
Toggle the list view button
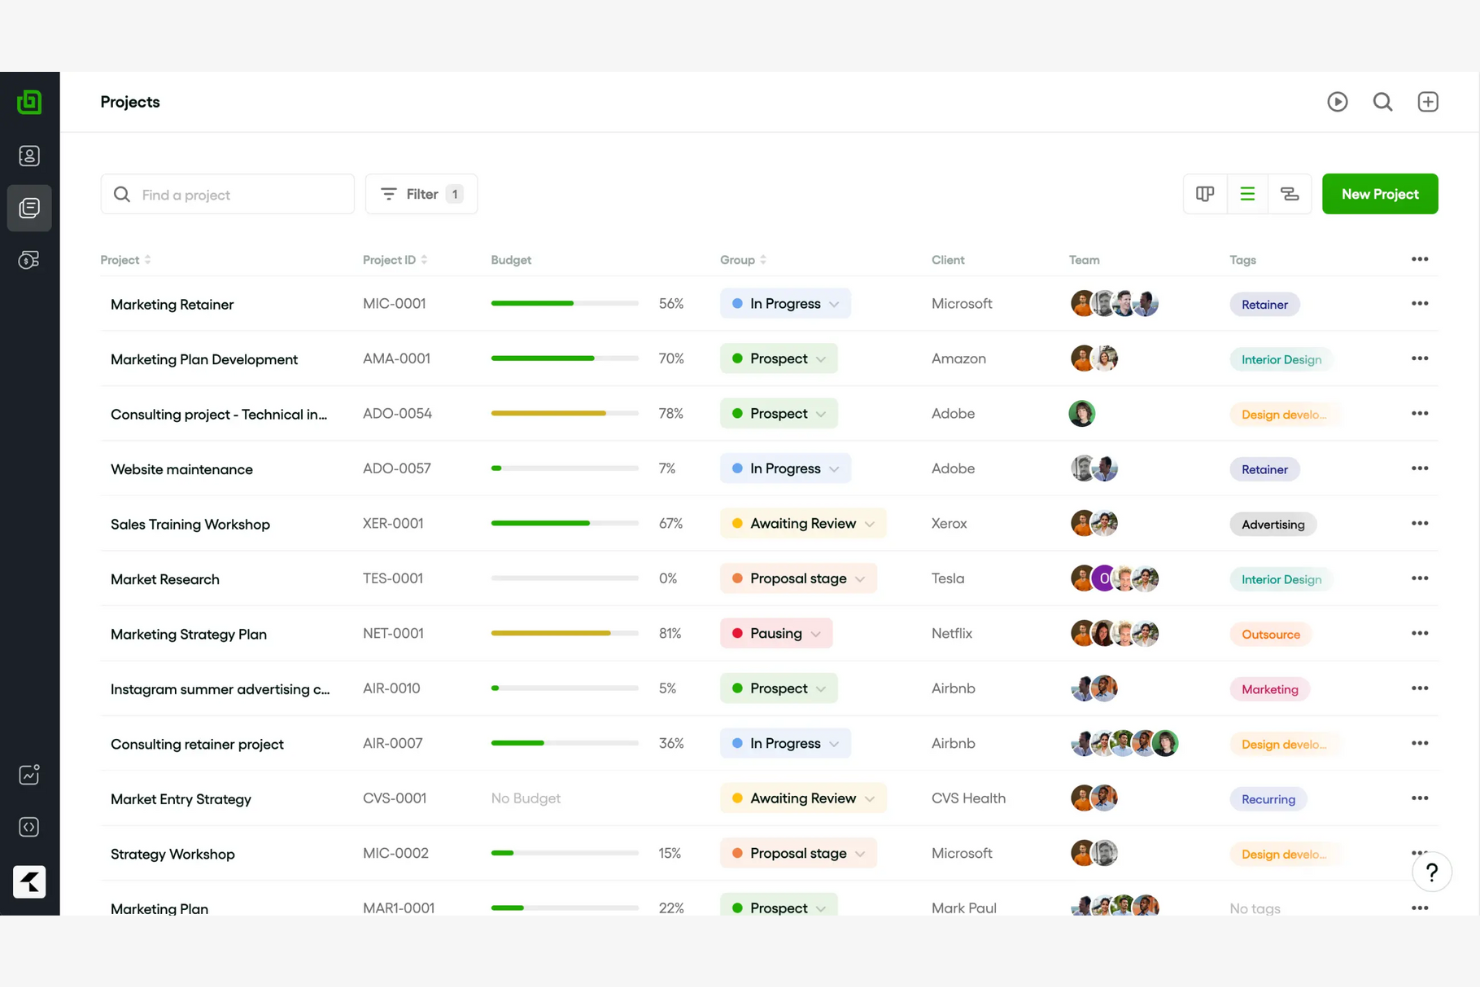pos(1247,193)
